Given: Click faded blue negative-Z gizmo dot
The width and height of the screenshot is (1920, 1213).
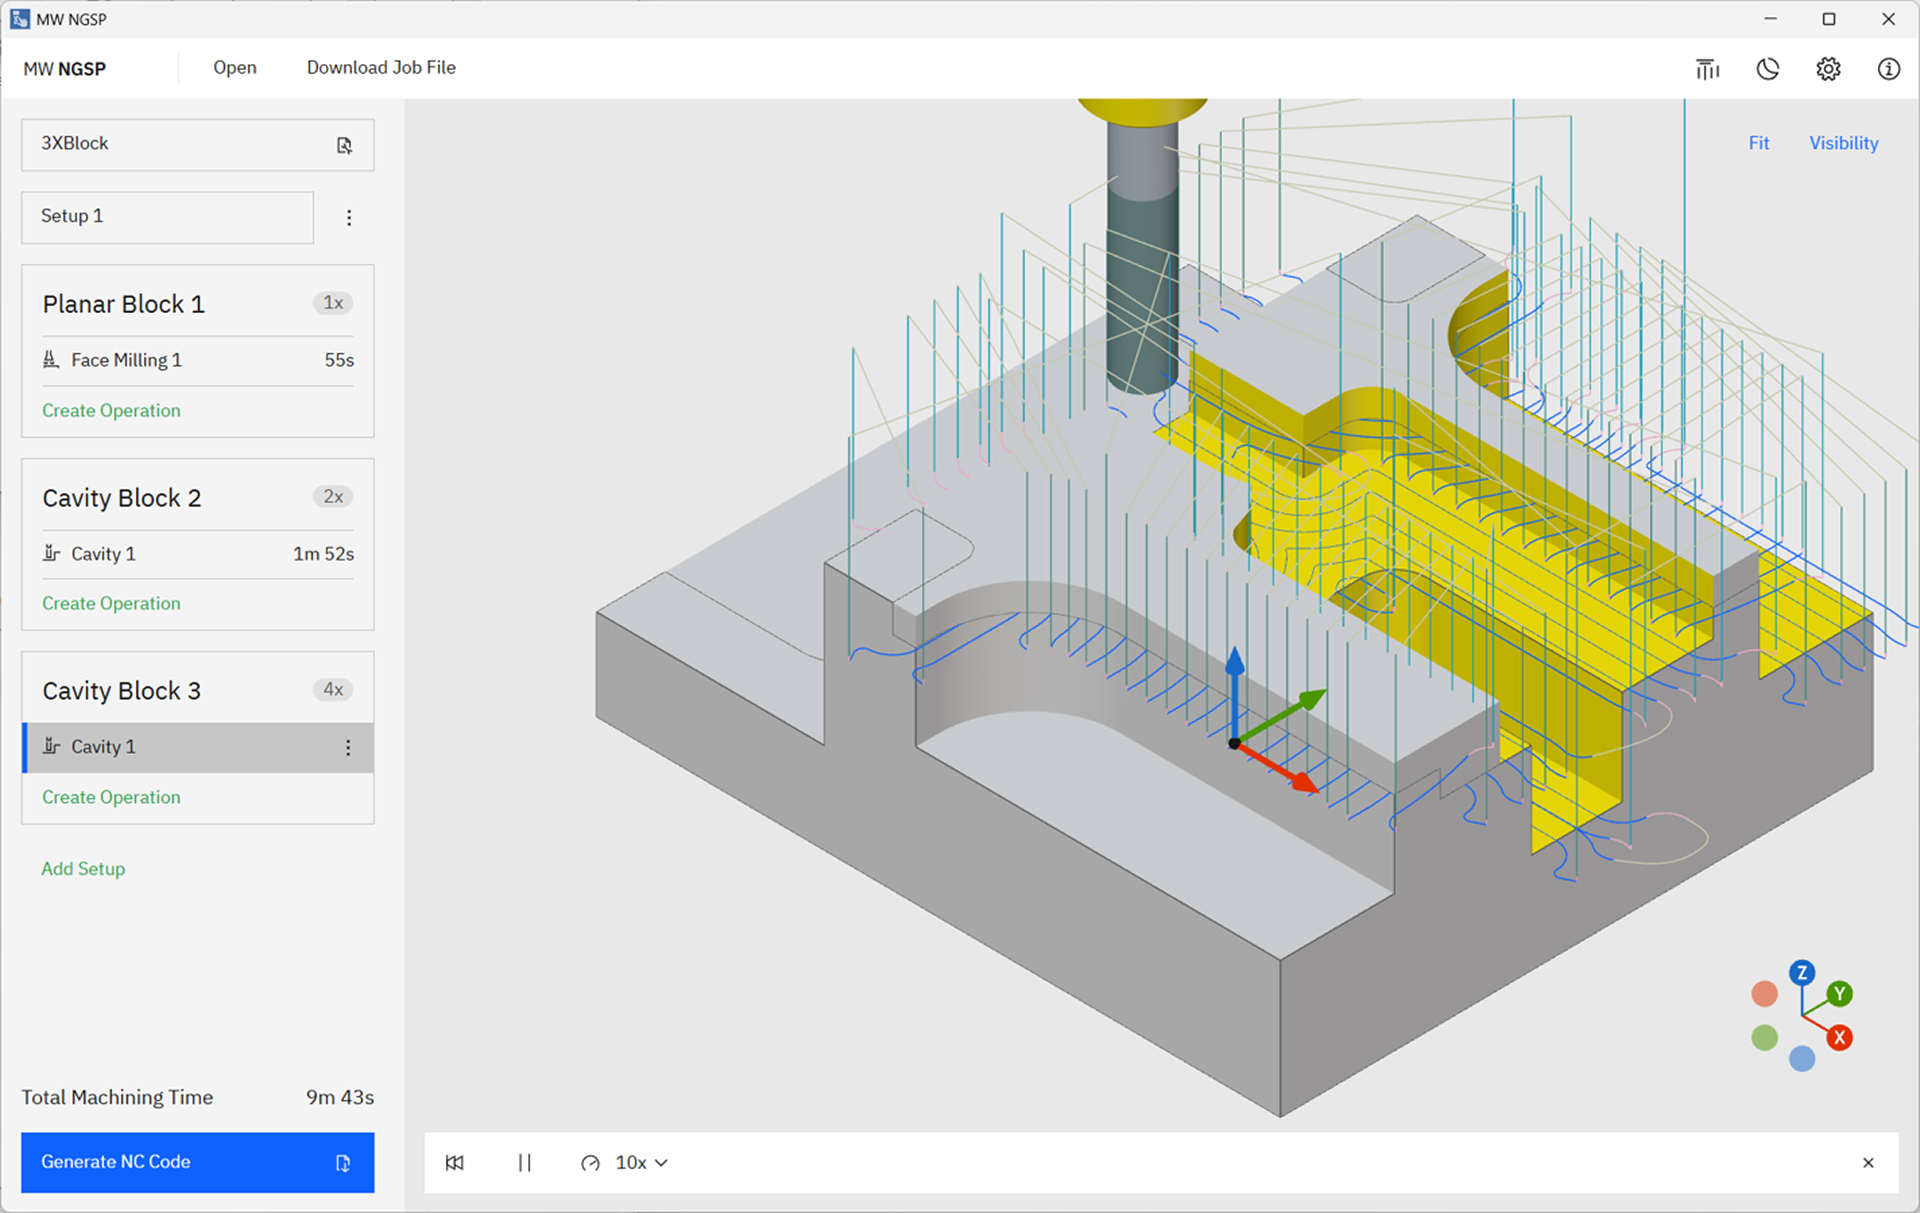Looking at the screenshot, I should tap(1802, 1058).
